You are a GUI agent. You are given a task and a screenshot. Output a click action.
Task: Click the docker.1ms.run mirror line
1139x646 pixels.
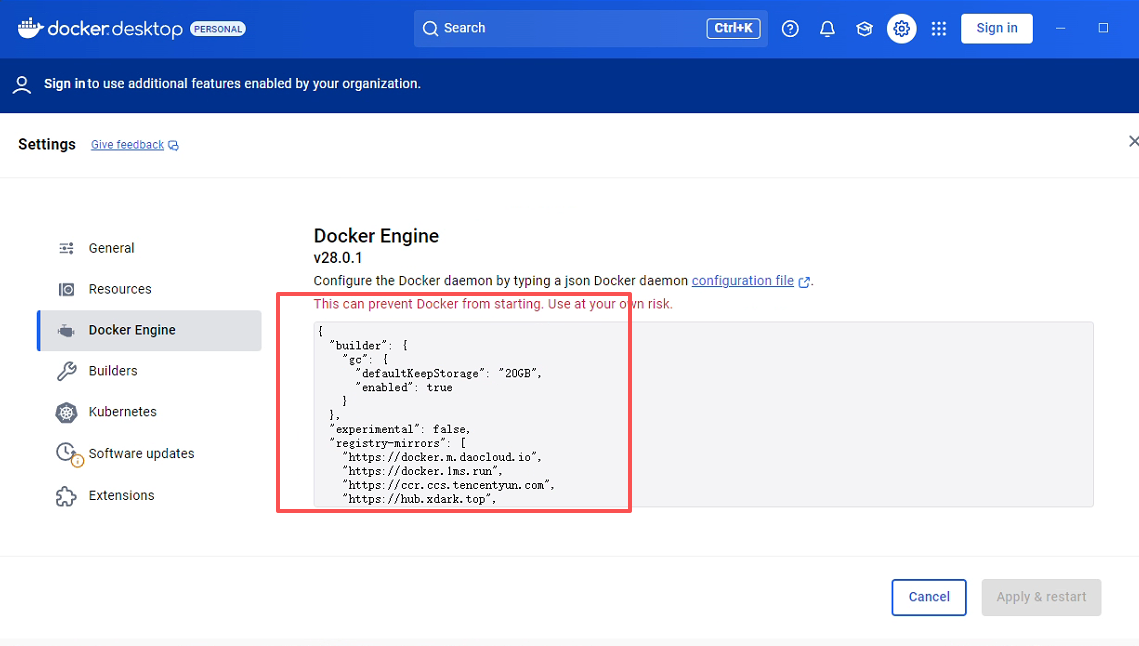click(422, 471)
